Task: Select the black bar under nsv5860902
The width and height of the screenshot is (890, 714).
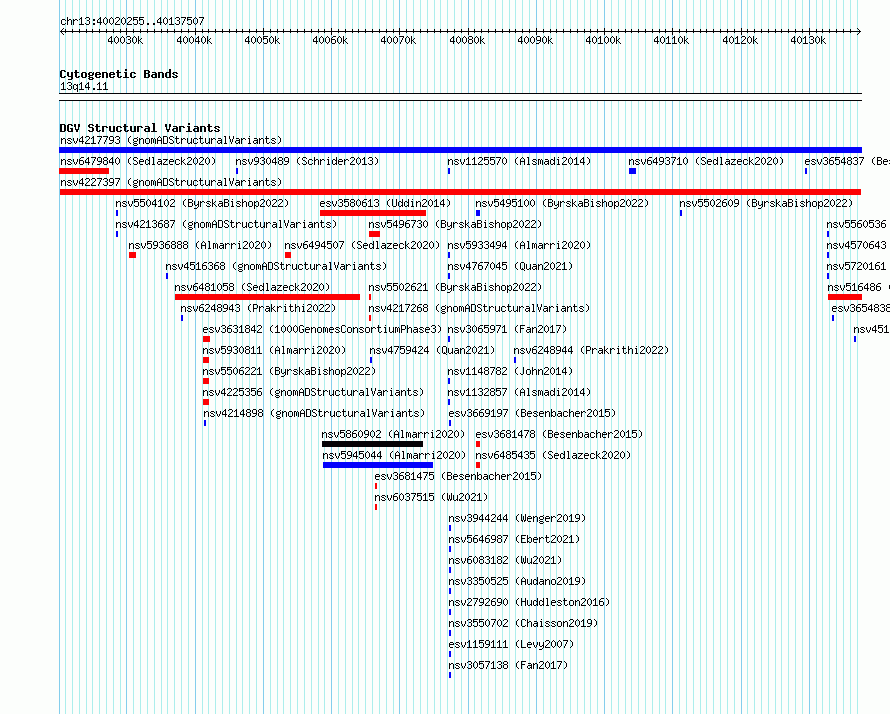Action: pos(372,444)
